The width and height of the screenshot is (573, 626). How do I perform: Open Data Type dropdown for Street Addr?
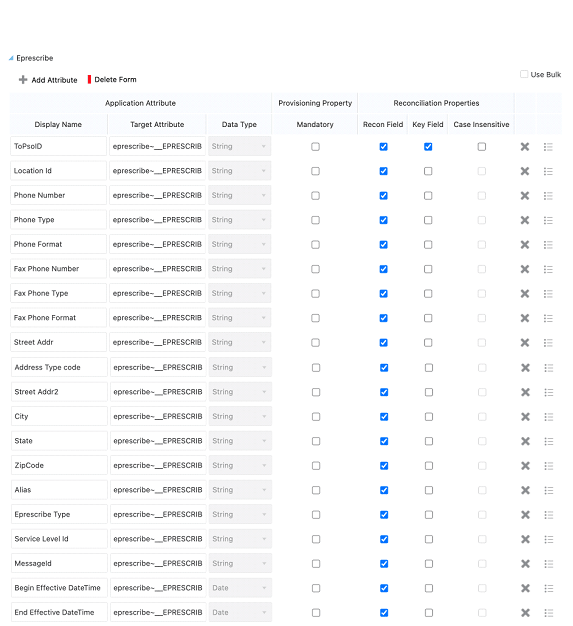240,342
